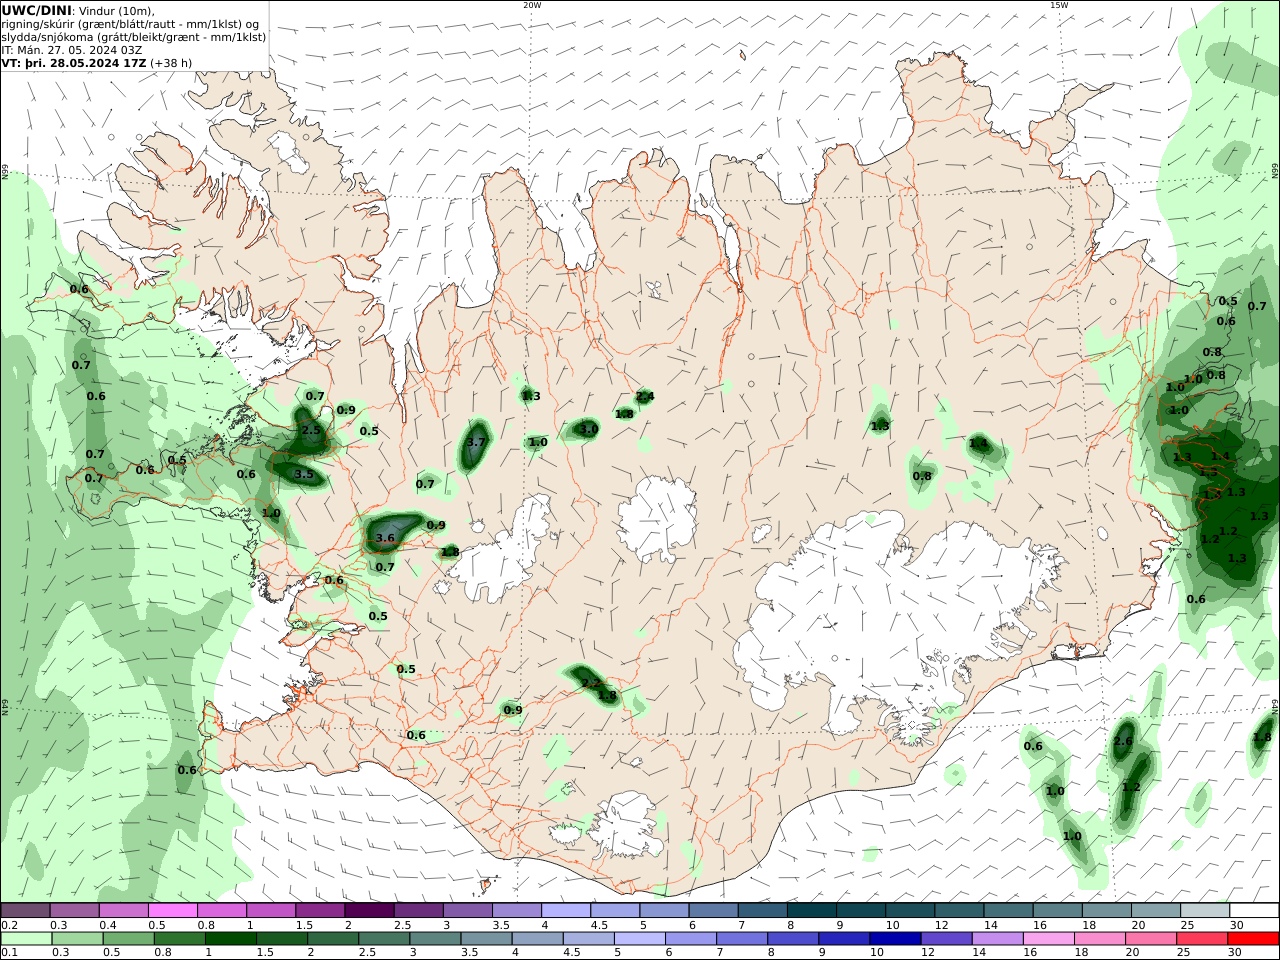Select the pale green 0.1 rain legend swatch
This screenshot has width=1280, height=960.
click(26, 939)
